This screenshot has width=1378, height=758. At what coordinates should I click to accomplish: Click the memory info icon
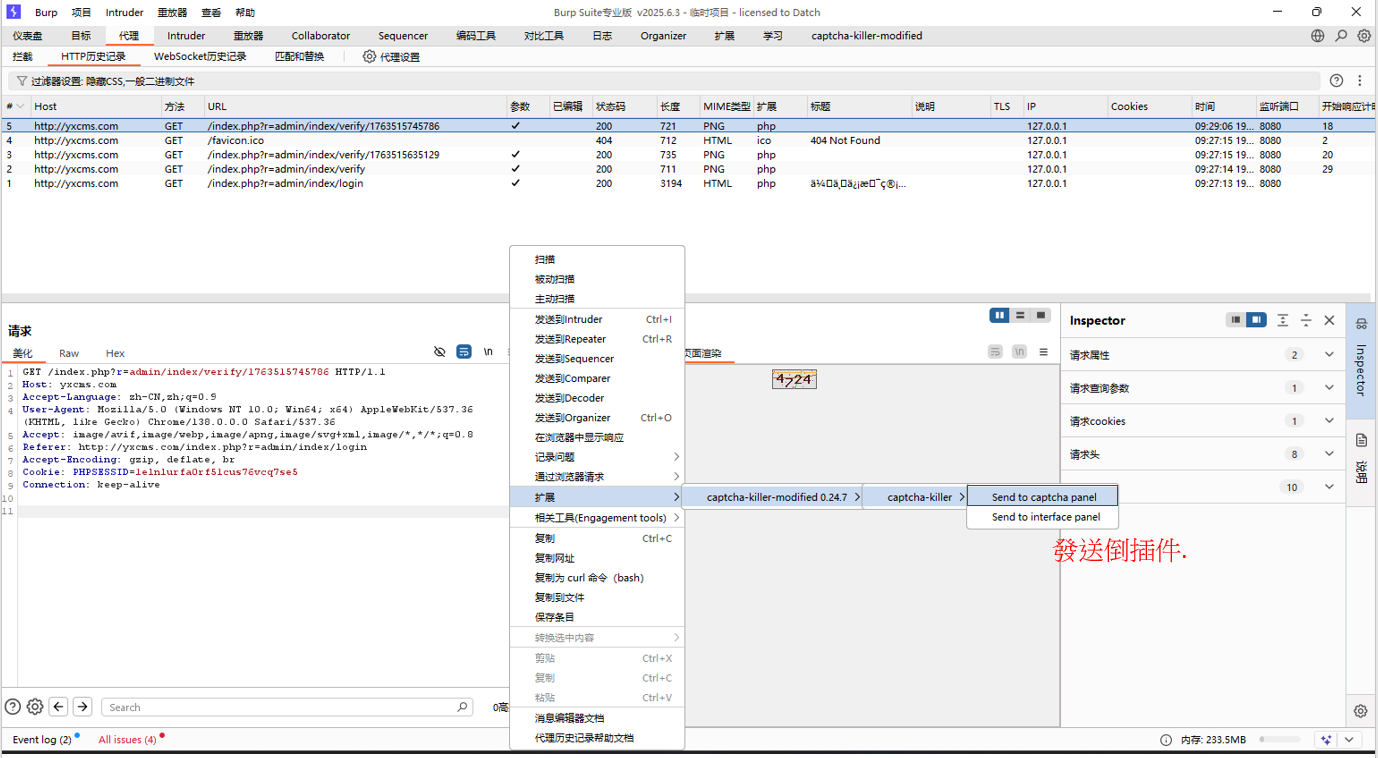pyautogui.click(x=1166, y=740)
